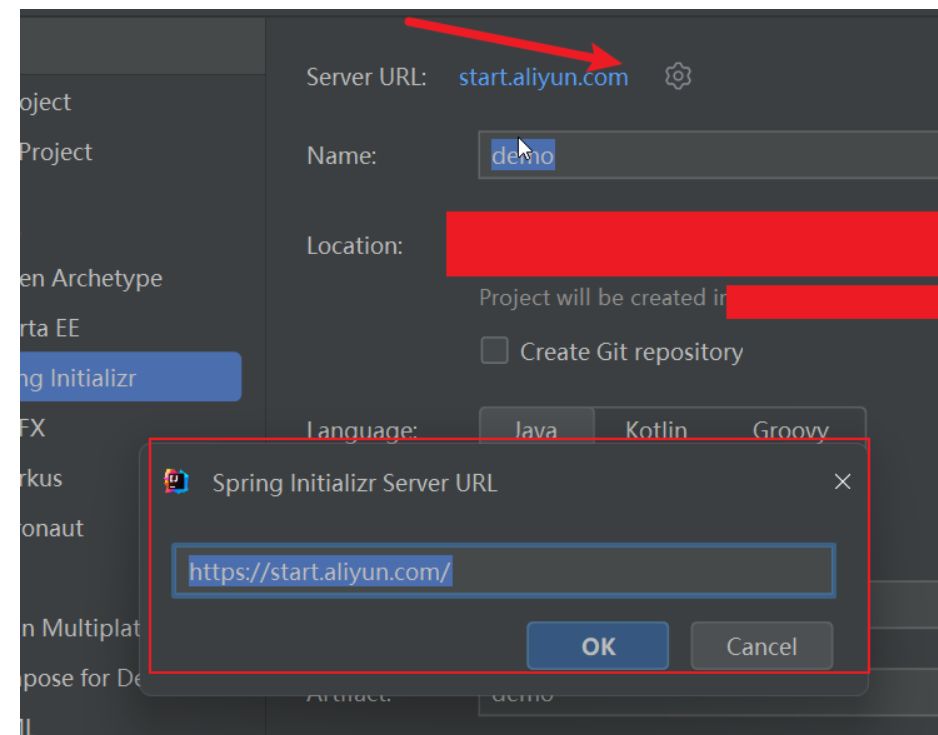Viewport: 938px width, 735px height.
Task: Select Jakarta EE generator in sidebar
Action: [50, 328]
